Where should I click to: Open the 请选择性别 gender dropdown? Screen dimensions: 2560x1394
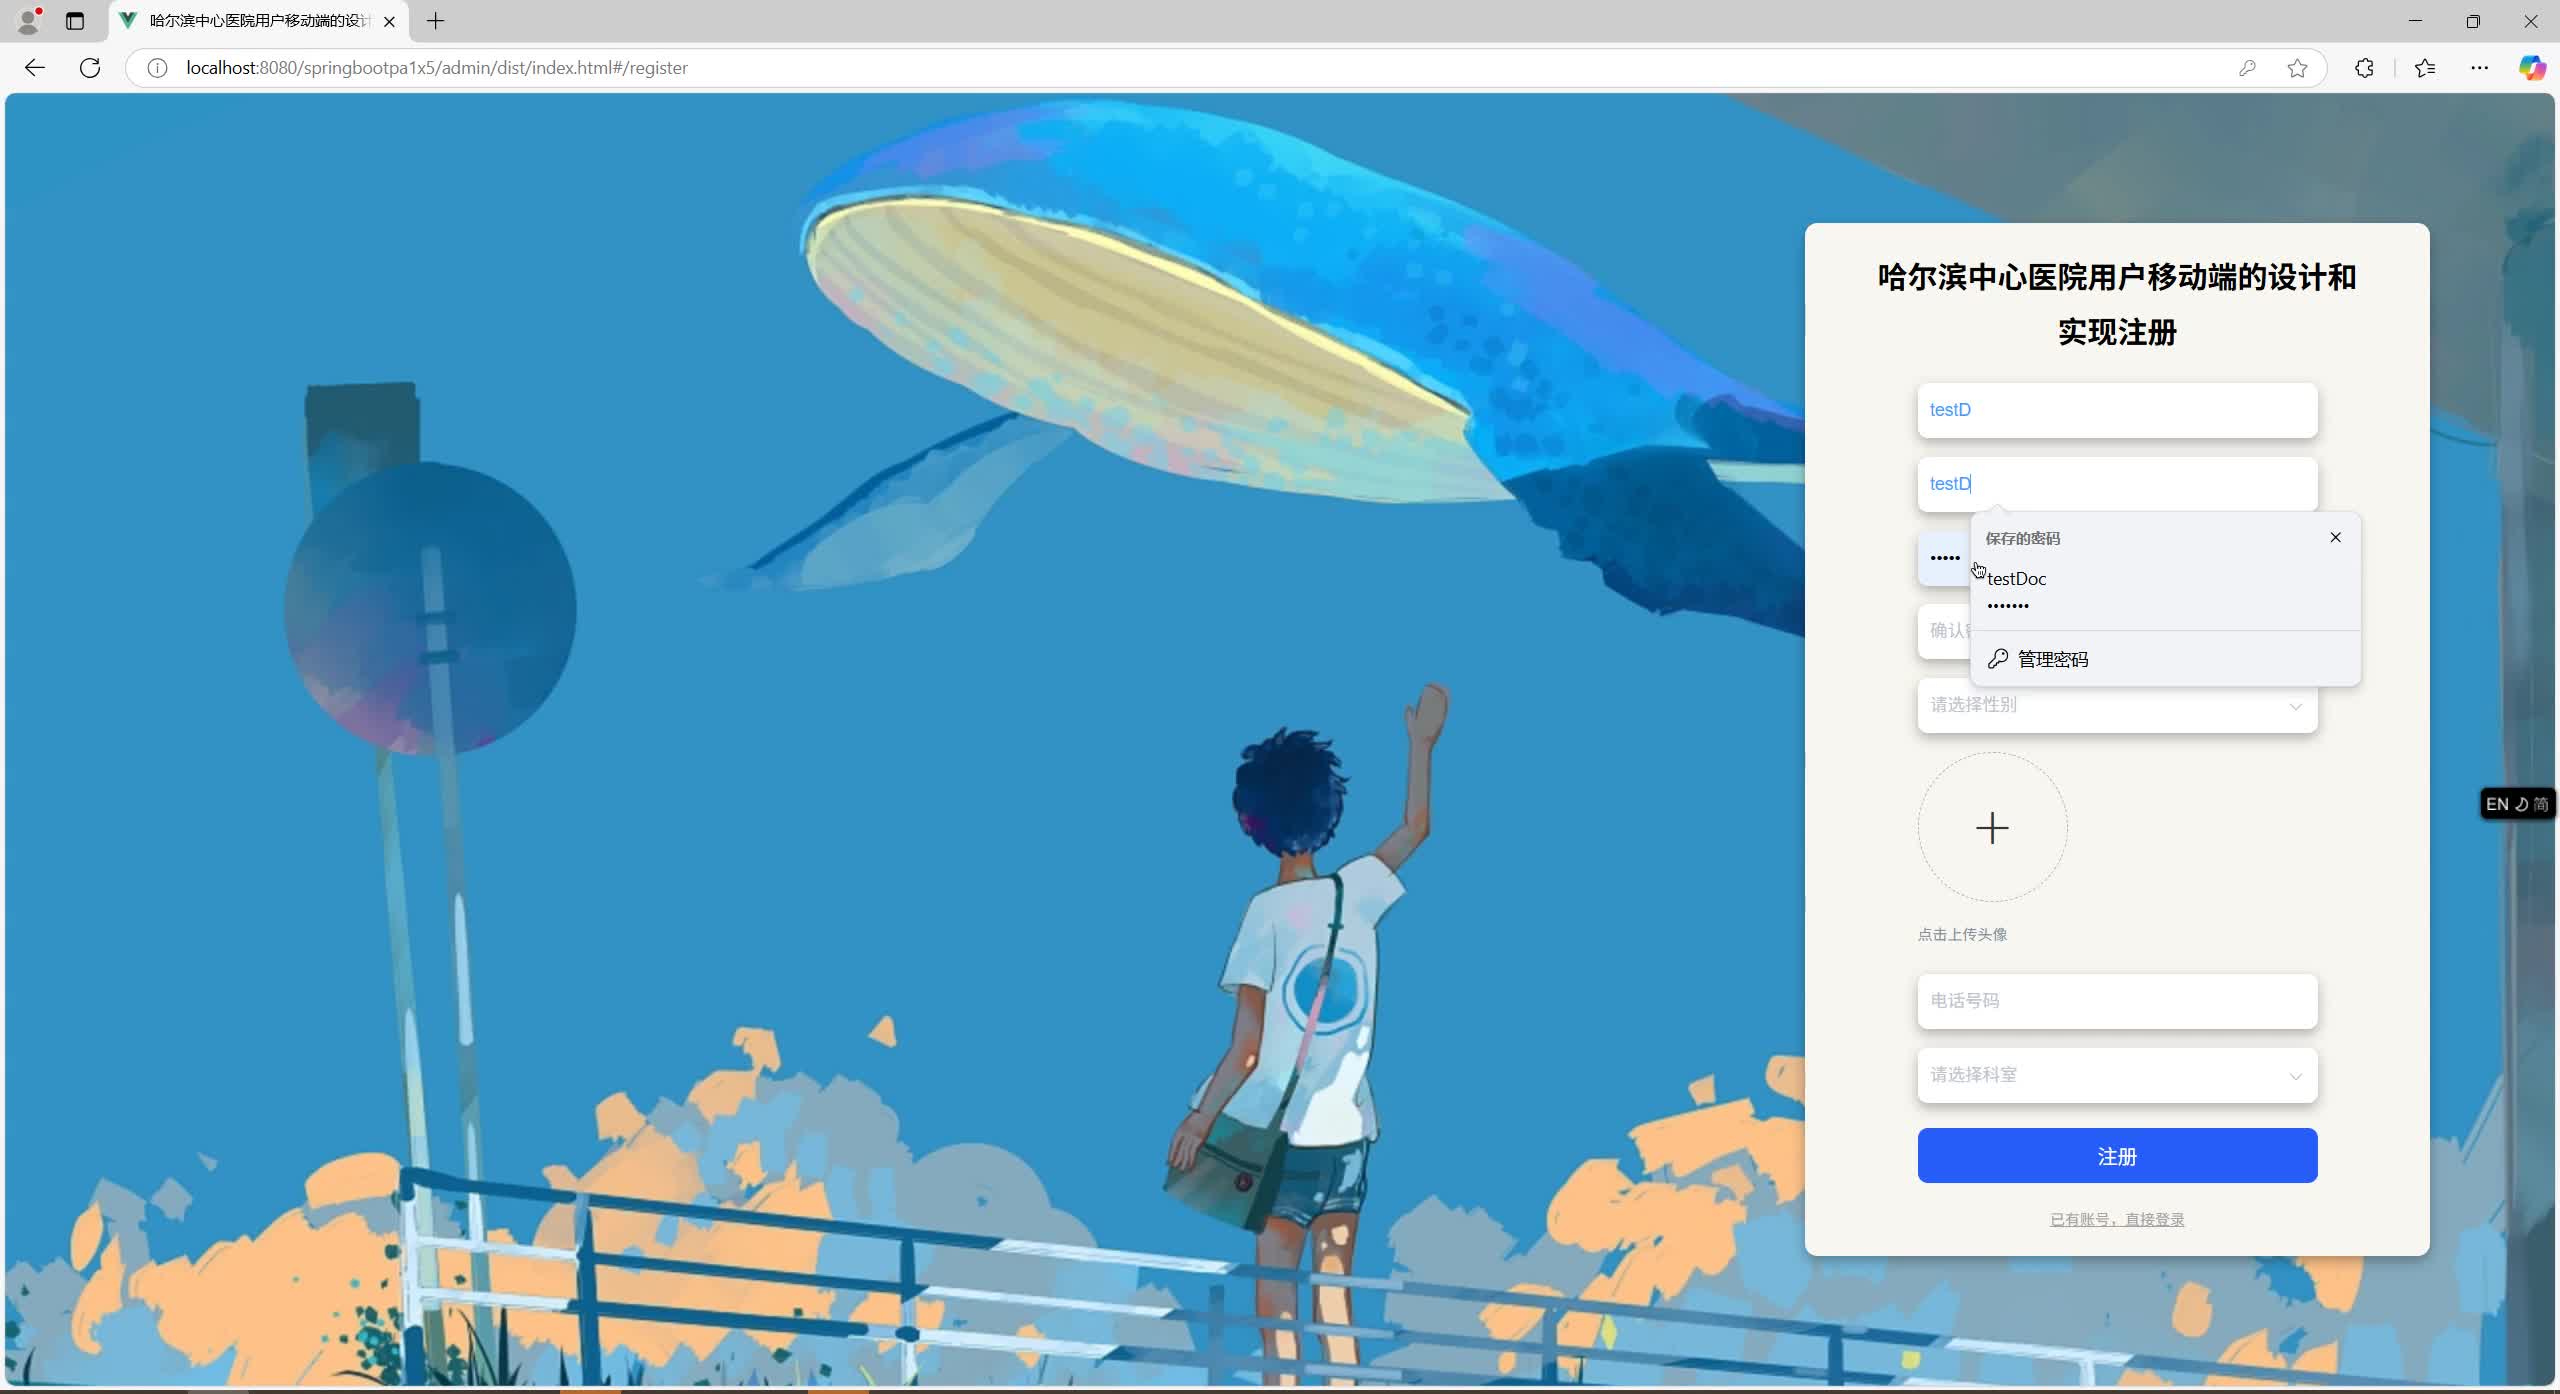(x=2116, y=705)
